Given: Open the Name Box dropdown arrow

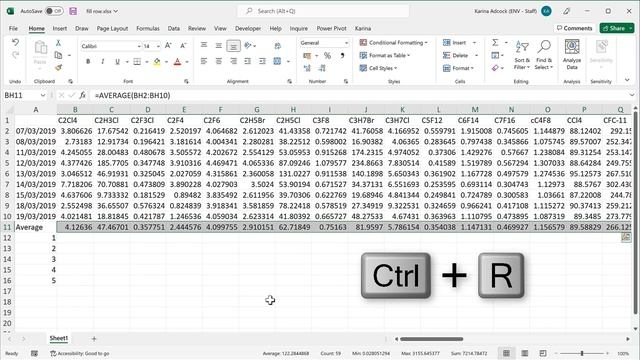Looking at the screenshot, I should (43, 95).
